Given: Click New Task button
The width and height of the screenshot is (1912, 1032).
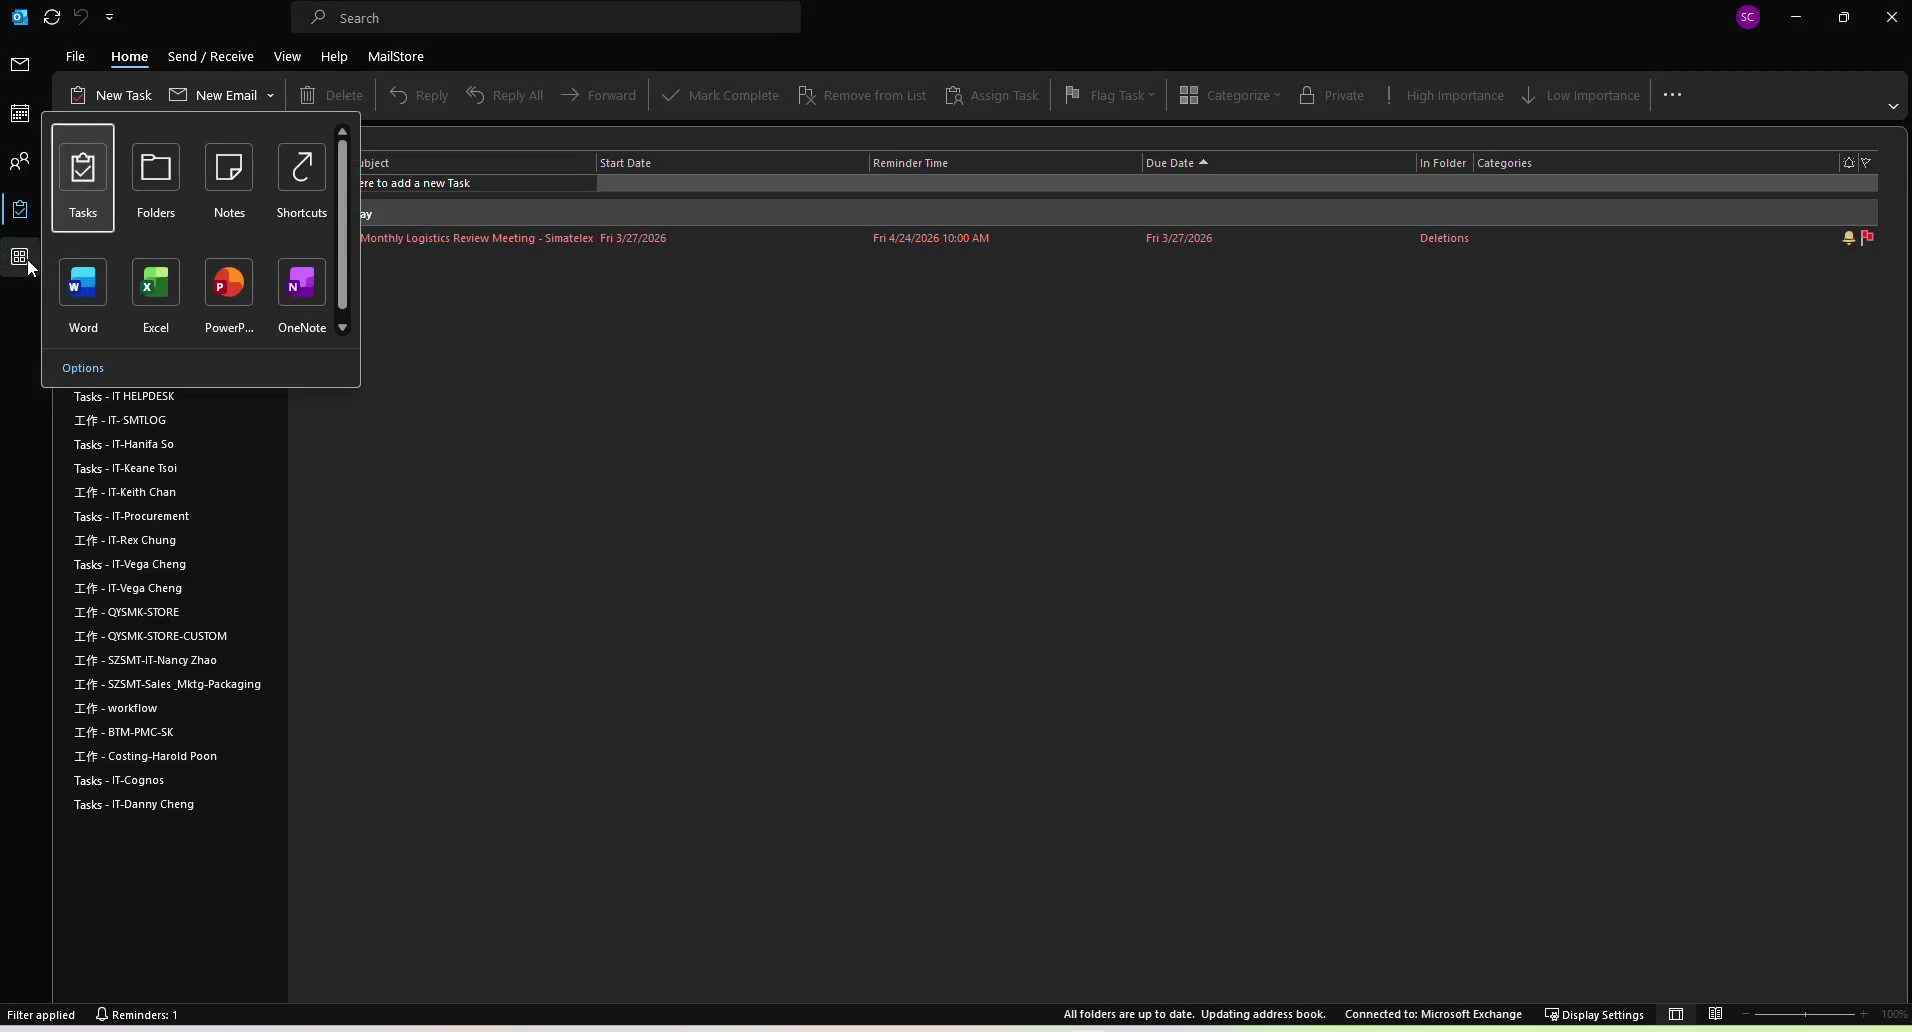Looking at the screenshot, I should click(x=111, y=95).
